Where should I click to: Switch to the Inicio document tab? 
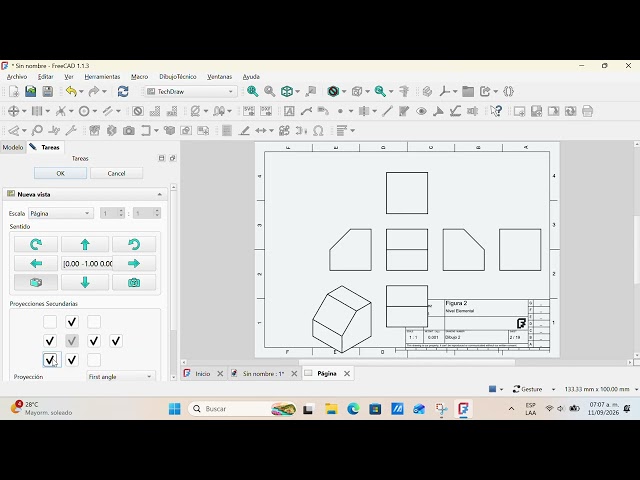coord(202,373)
